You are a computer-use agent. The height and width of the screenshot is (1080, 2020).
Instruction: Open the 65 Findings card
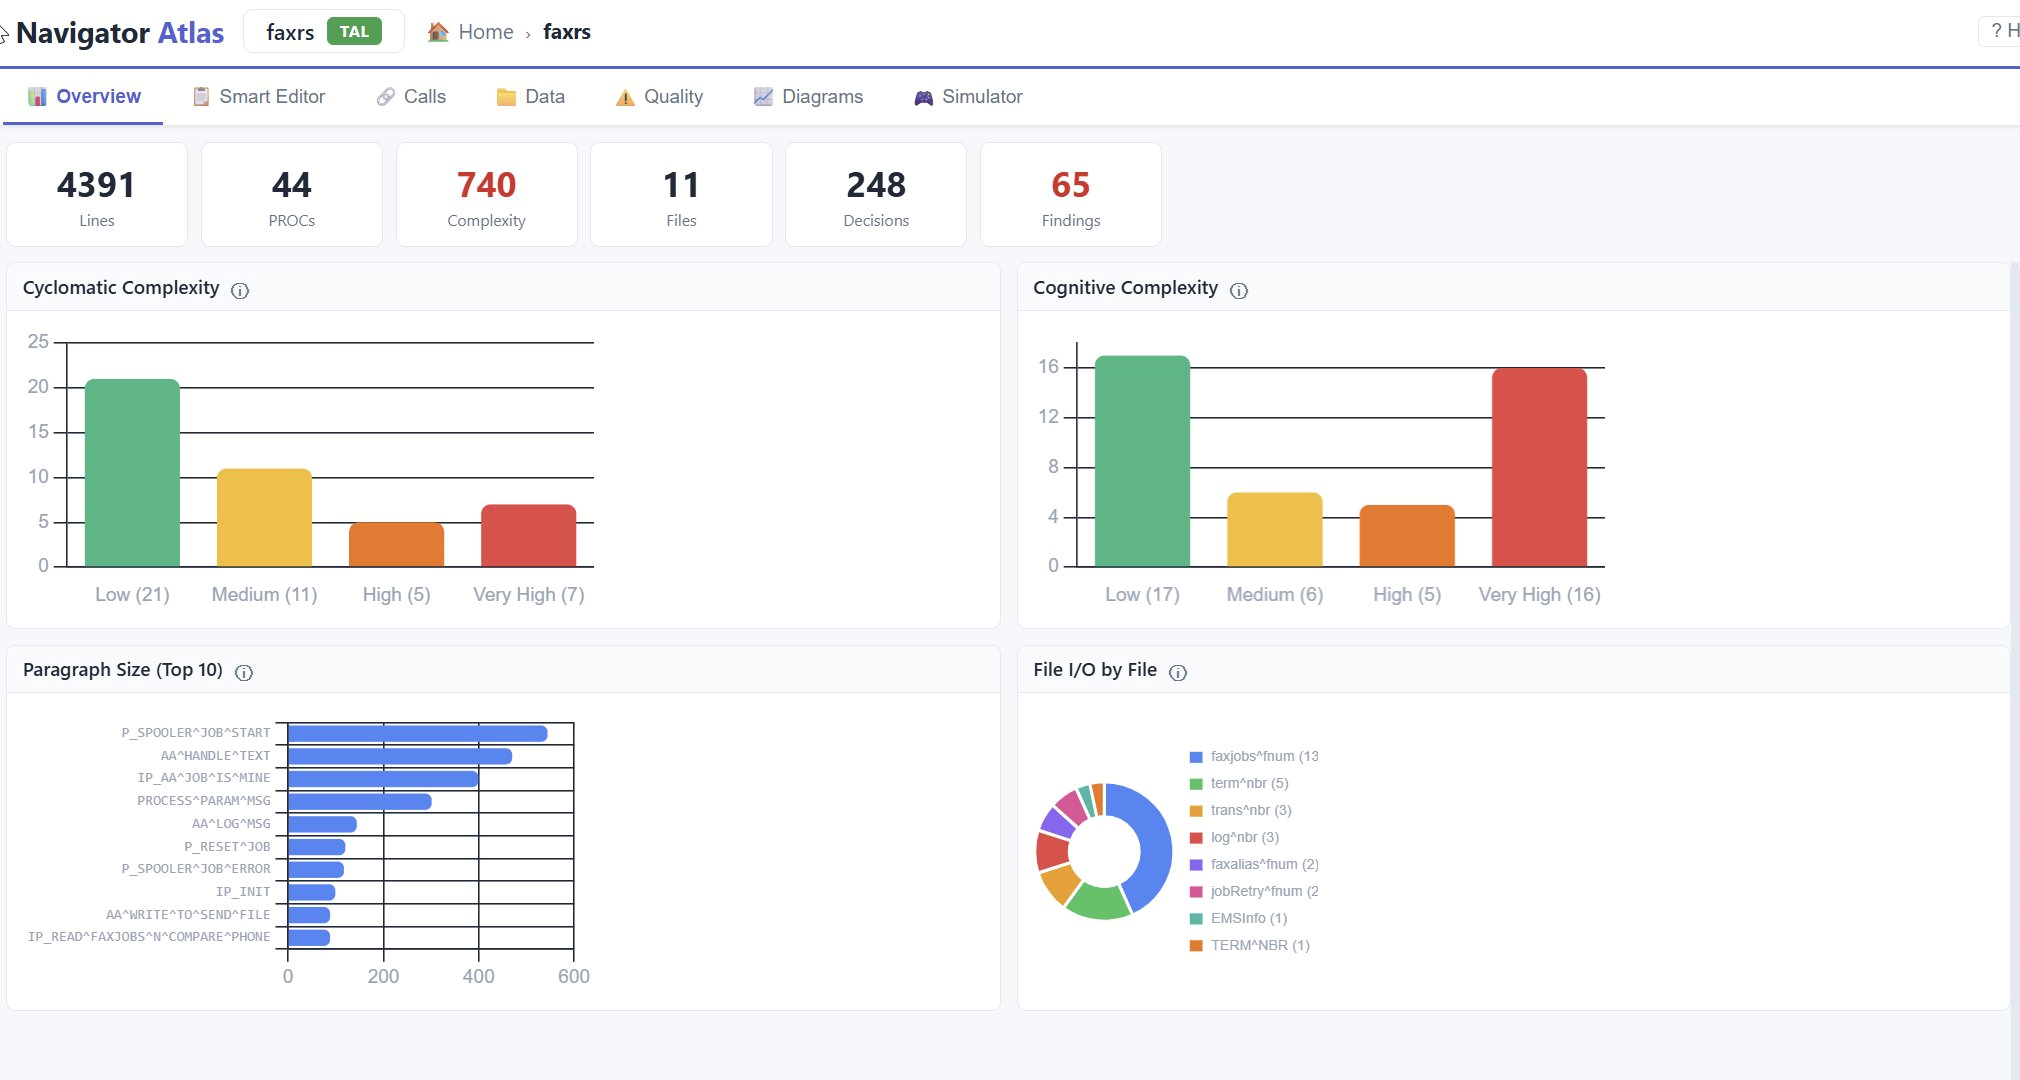coord(1071,195)
